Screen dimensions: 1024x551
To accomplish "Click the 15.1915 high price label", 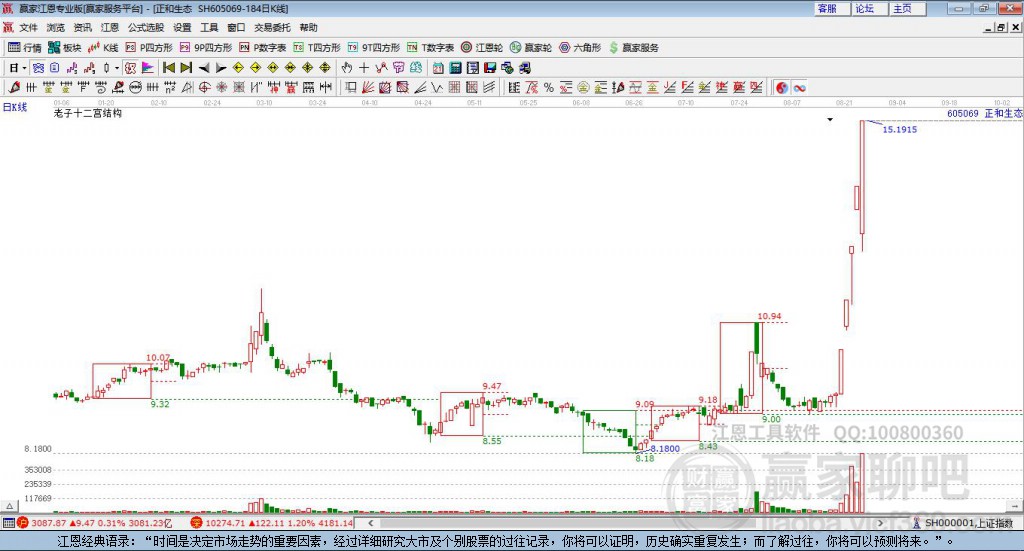I will [900, 129].
